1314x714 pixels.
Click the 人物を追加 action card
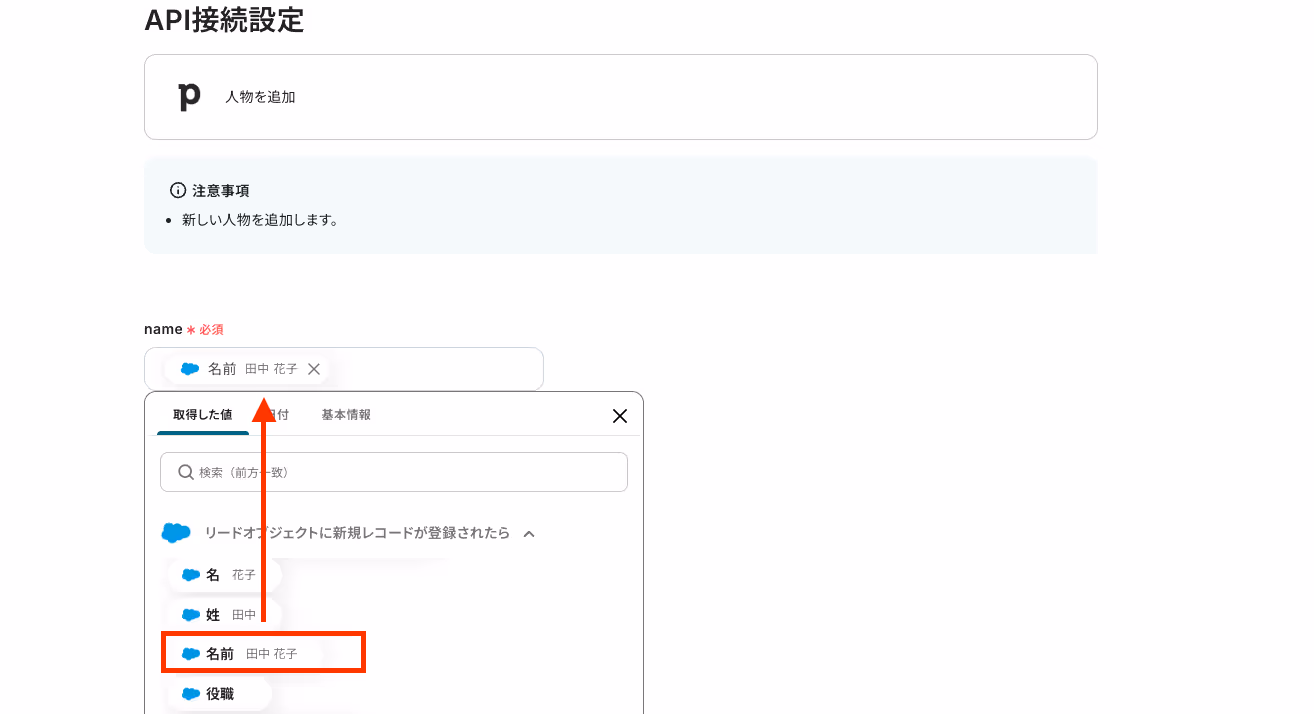pyautogui.click(x=621, y=97)
